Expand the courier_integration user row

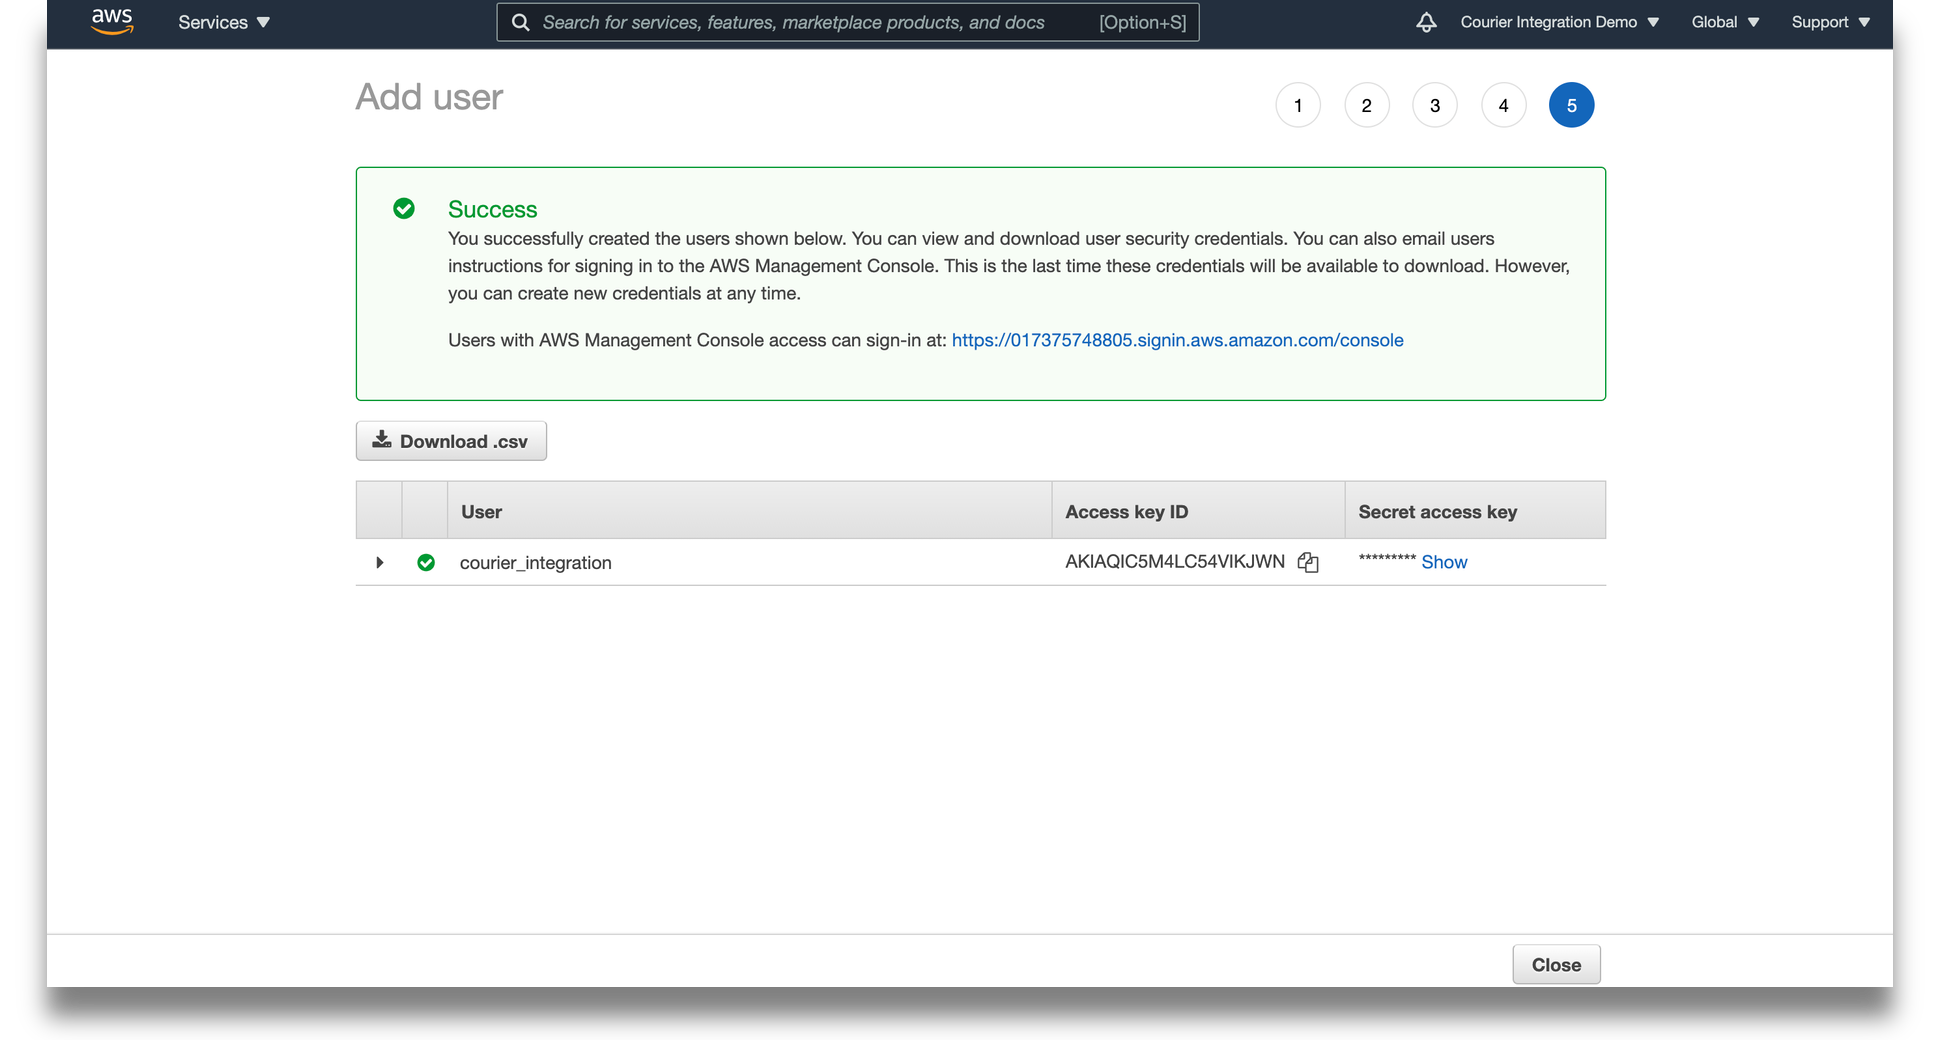pyautogui.click(x=380, y=562)
